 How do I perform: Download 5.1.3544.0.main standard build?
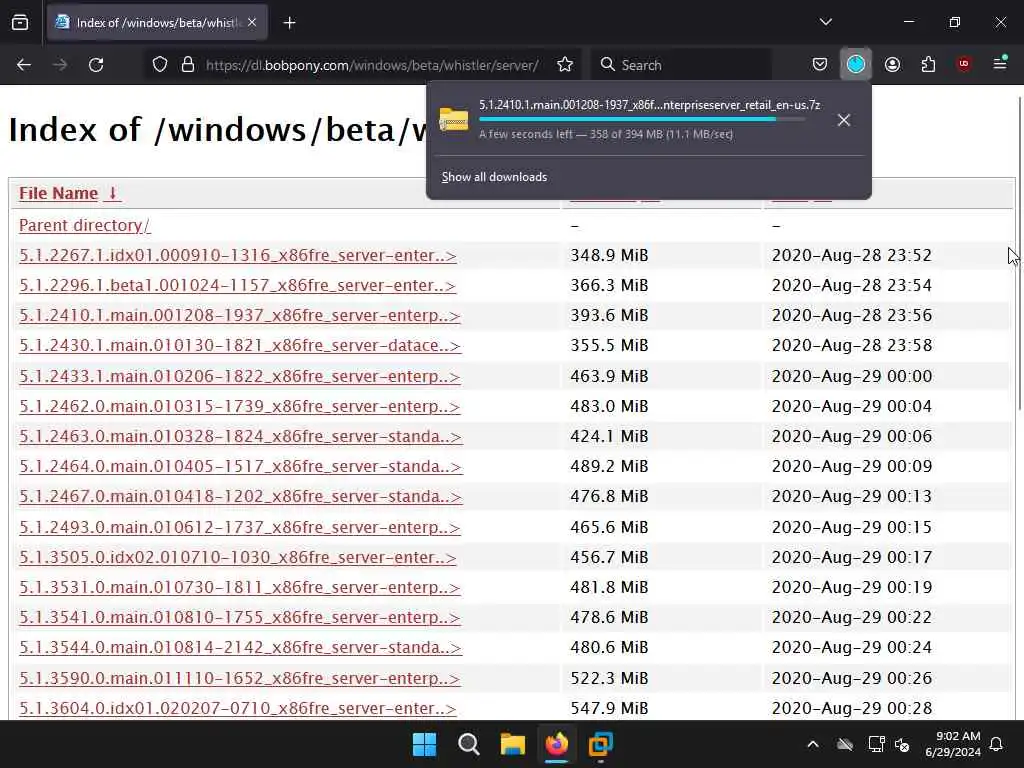[241, 647]
